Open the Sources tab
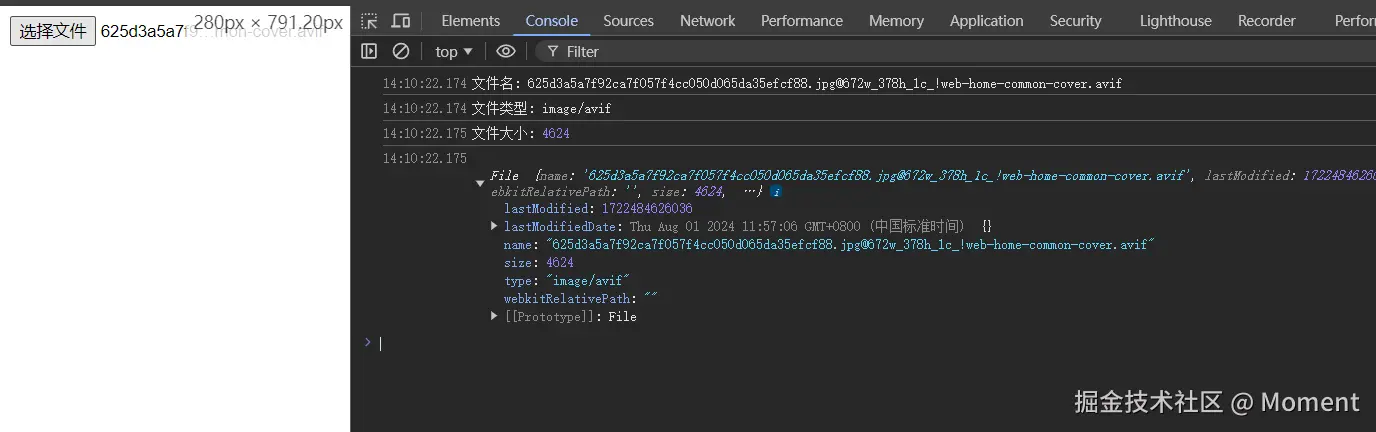The height and width of the screenshot is (432, 1376). 628,21
